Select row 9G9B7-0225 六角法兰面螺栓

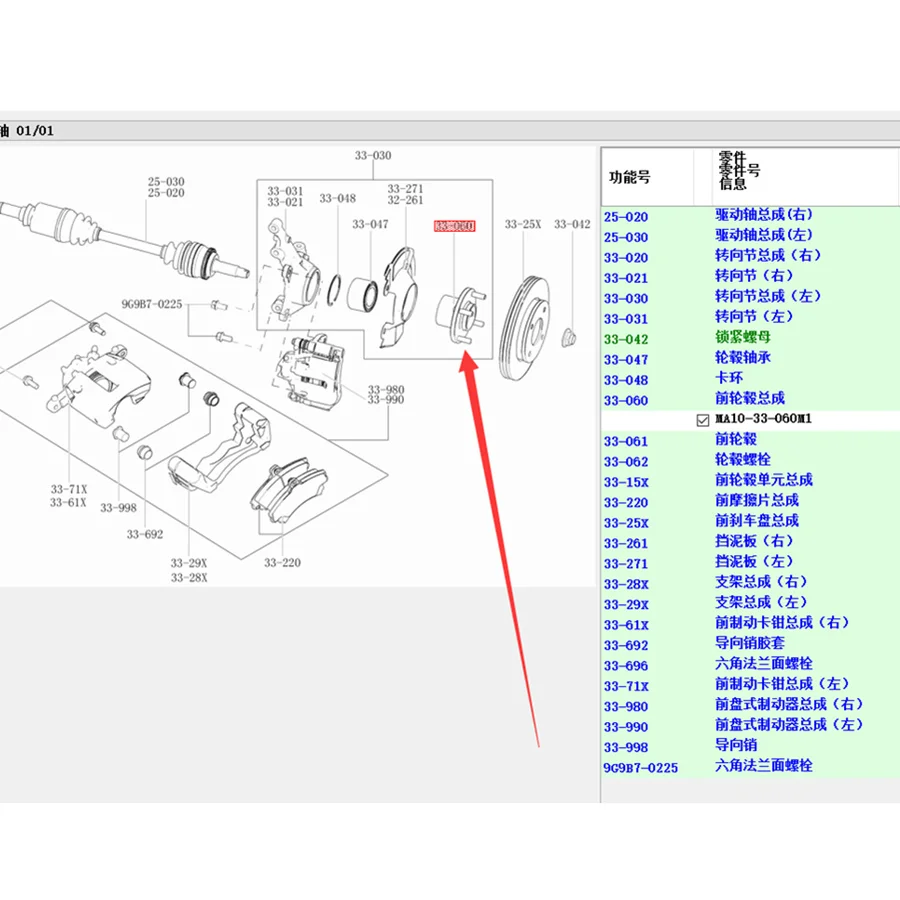750,767
